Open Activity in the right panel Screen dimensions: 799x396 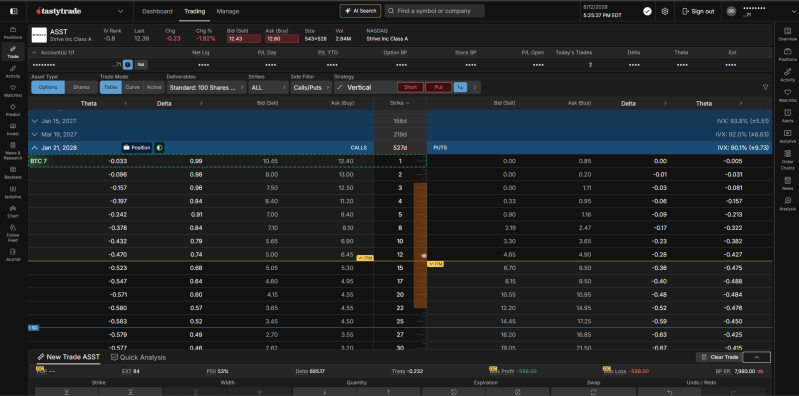tap(787, 75)
